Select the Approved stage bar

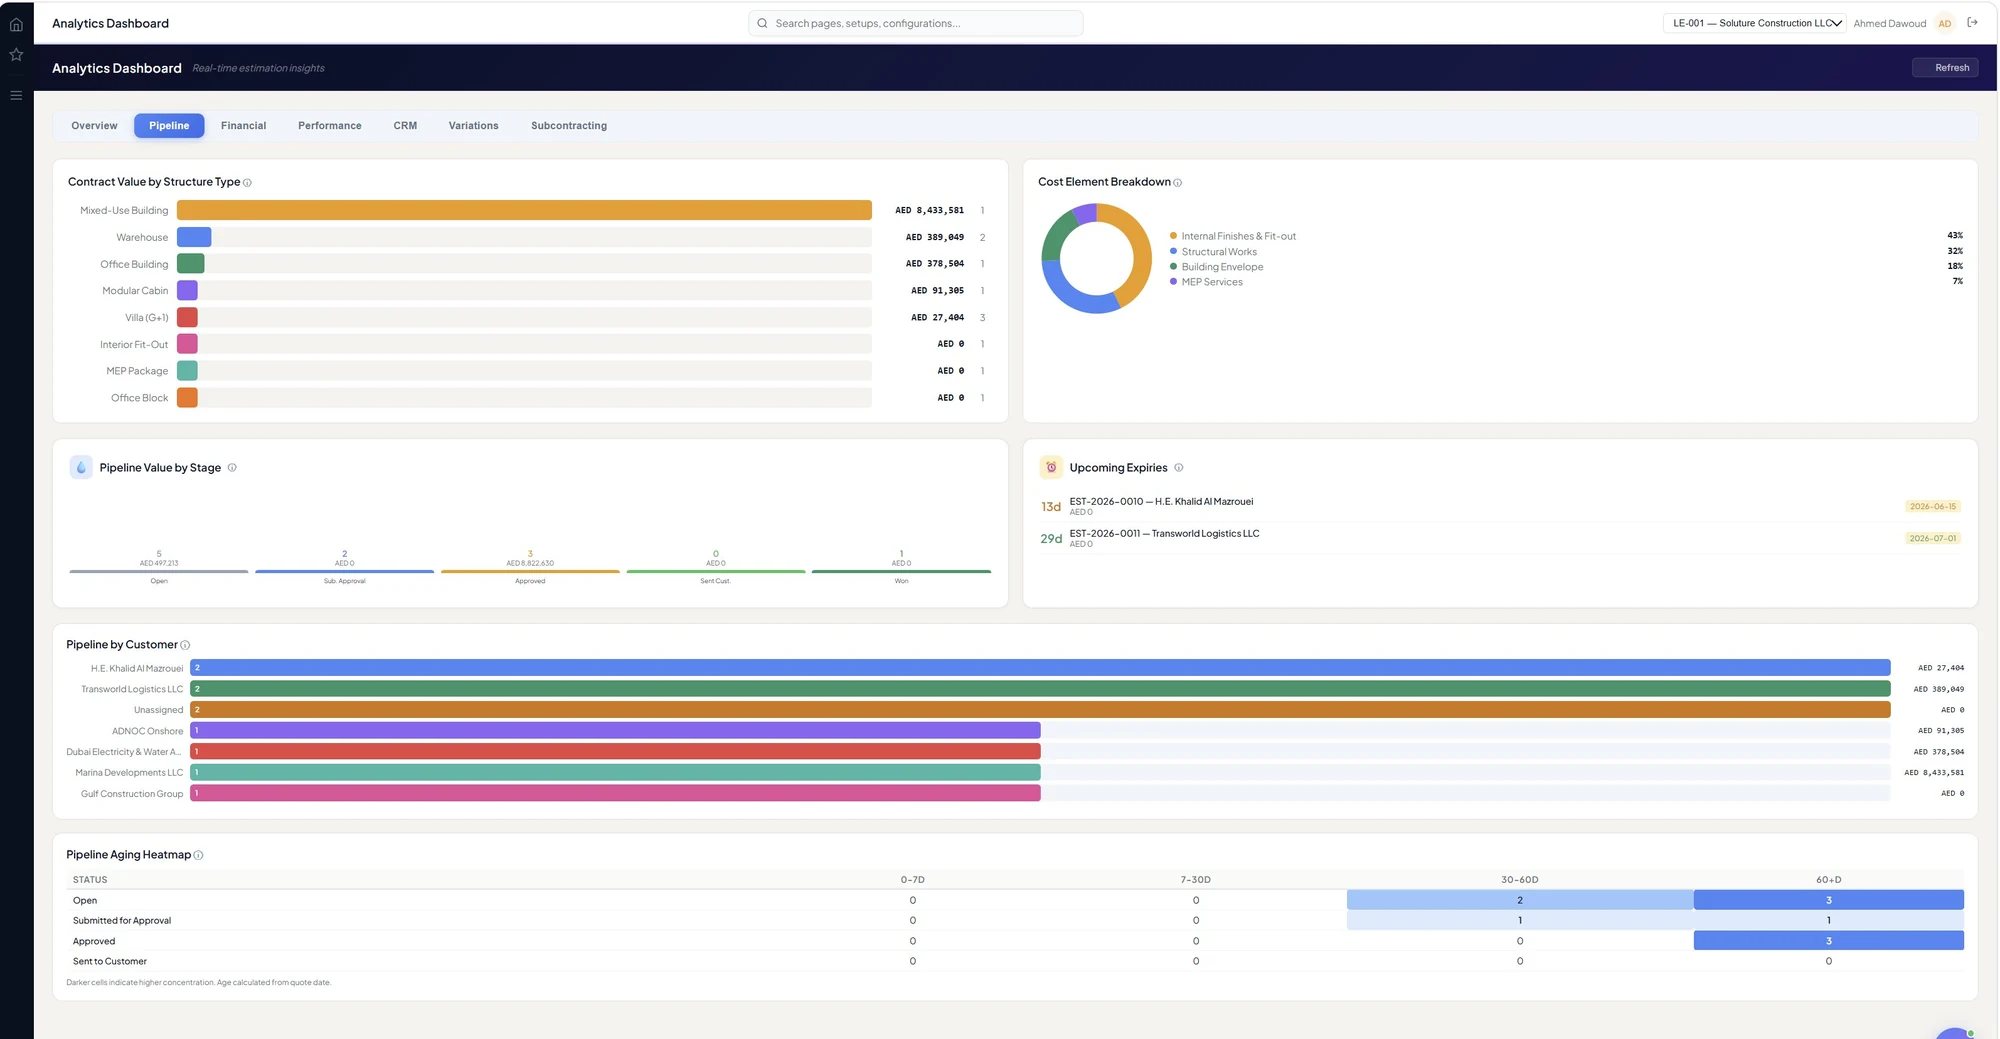[530, 571]
